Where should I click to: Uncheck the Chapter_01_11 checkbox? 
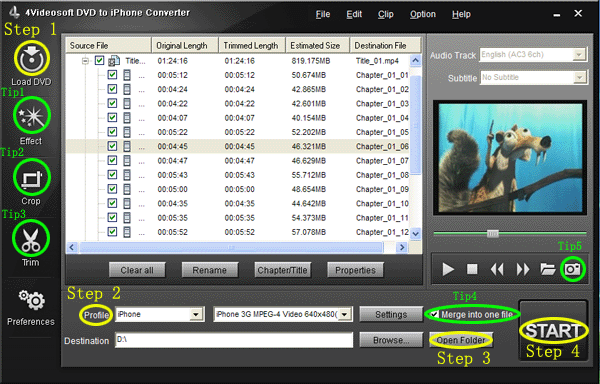(x=112, y=218)
